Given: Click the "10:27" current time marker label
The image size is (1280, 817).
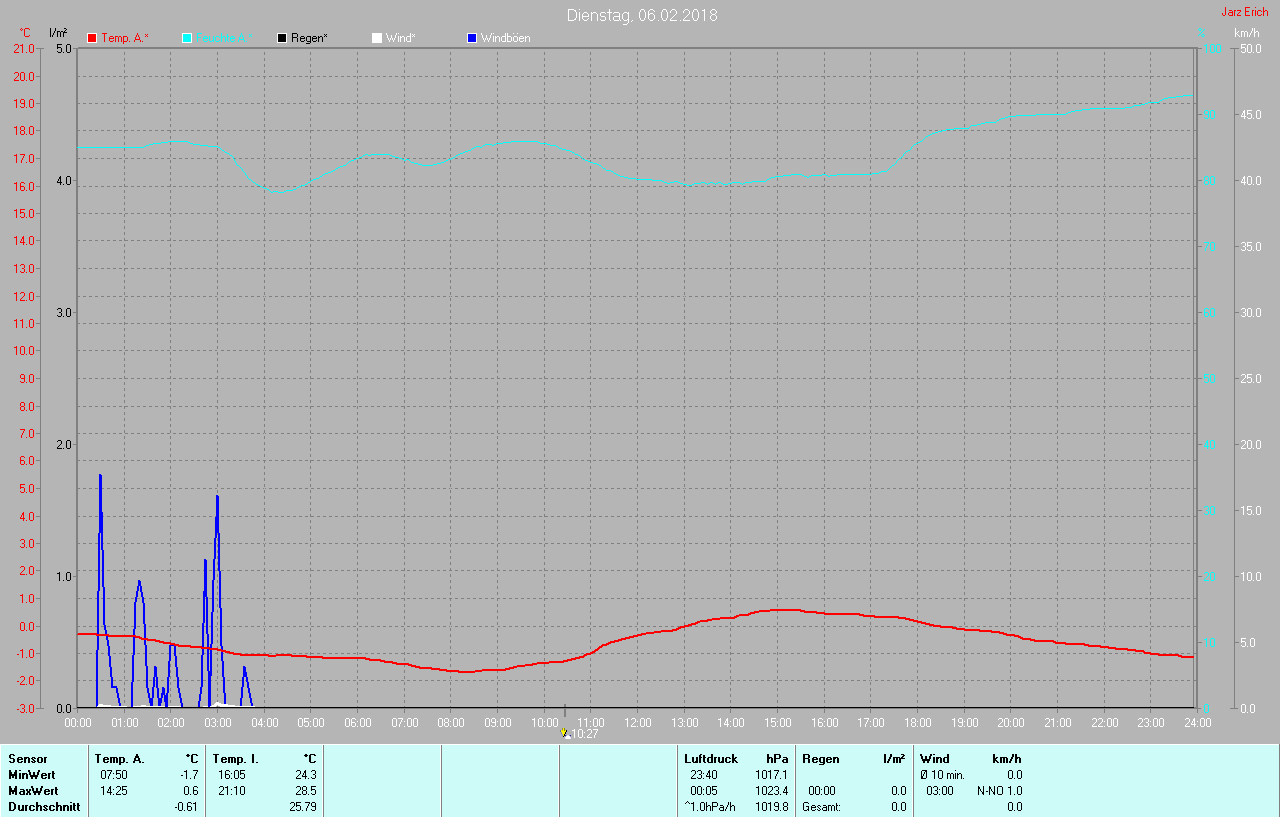Looking at the screenshot, I should (x=584, y=734).
